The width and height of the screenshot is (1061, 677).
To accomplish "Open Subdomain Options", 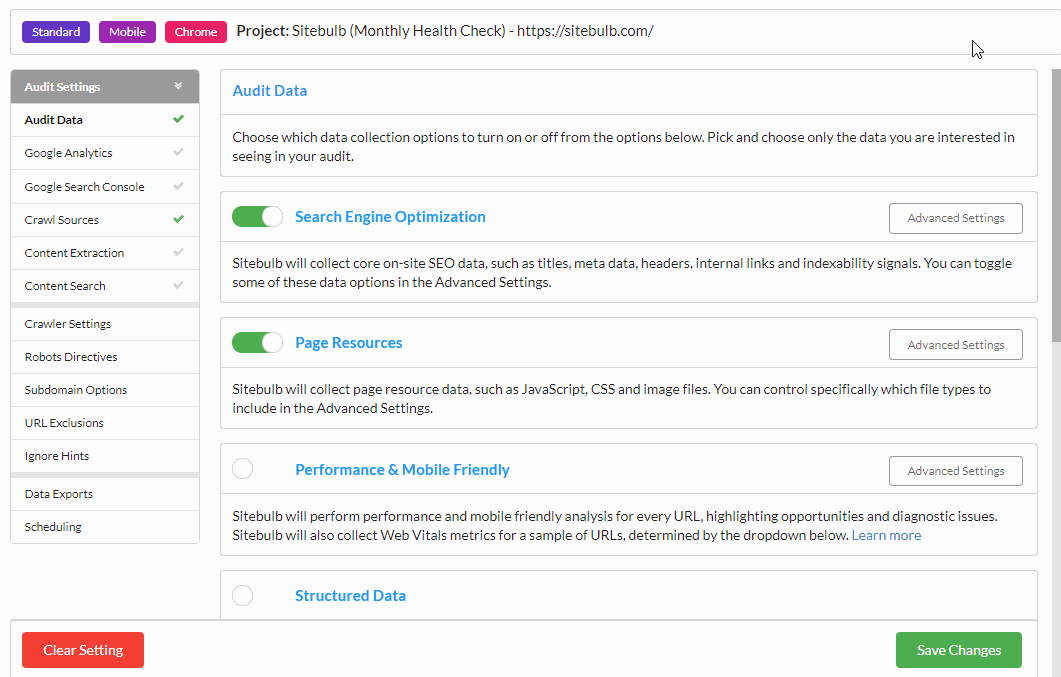I will tap(105, 390).
